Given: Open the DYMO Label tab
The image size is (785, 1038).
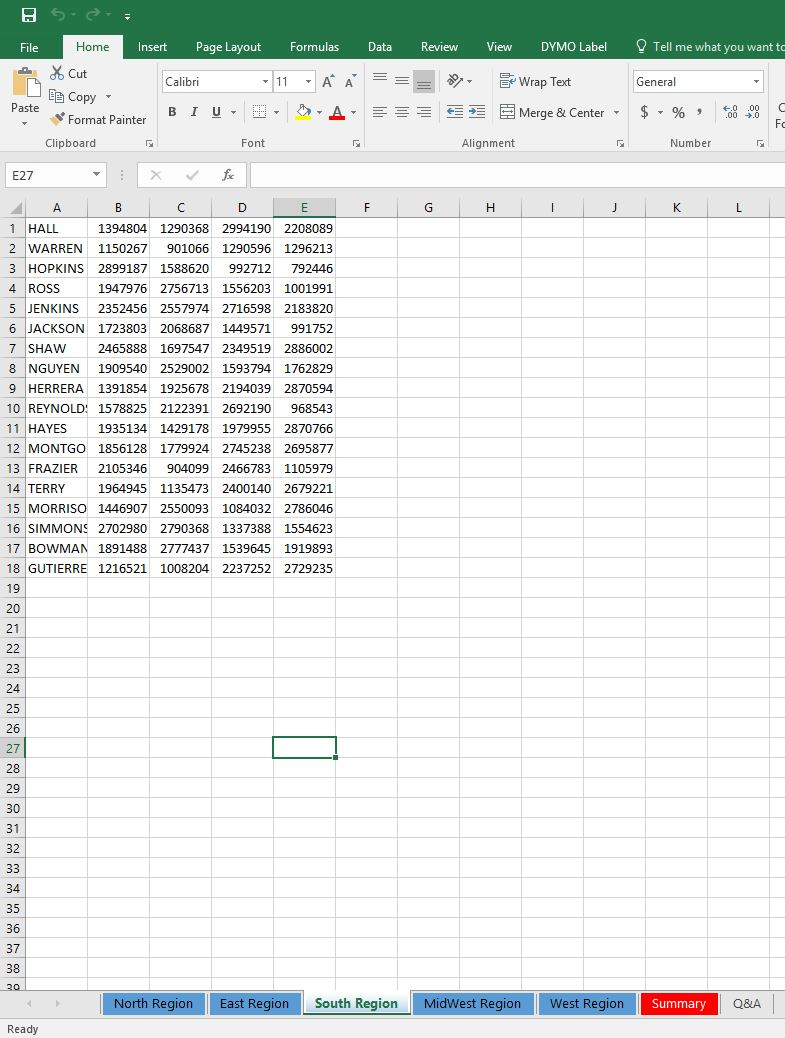Looking at the screenshot, I should (574, 47).
